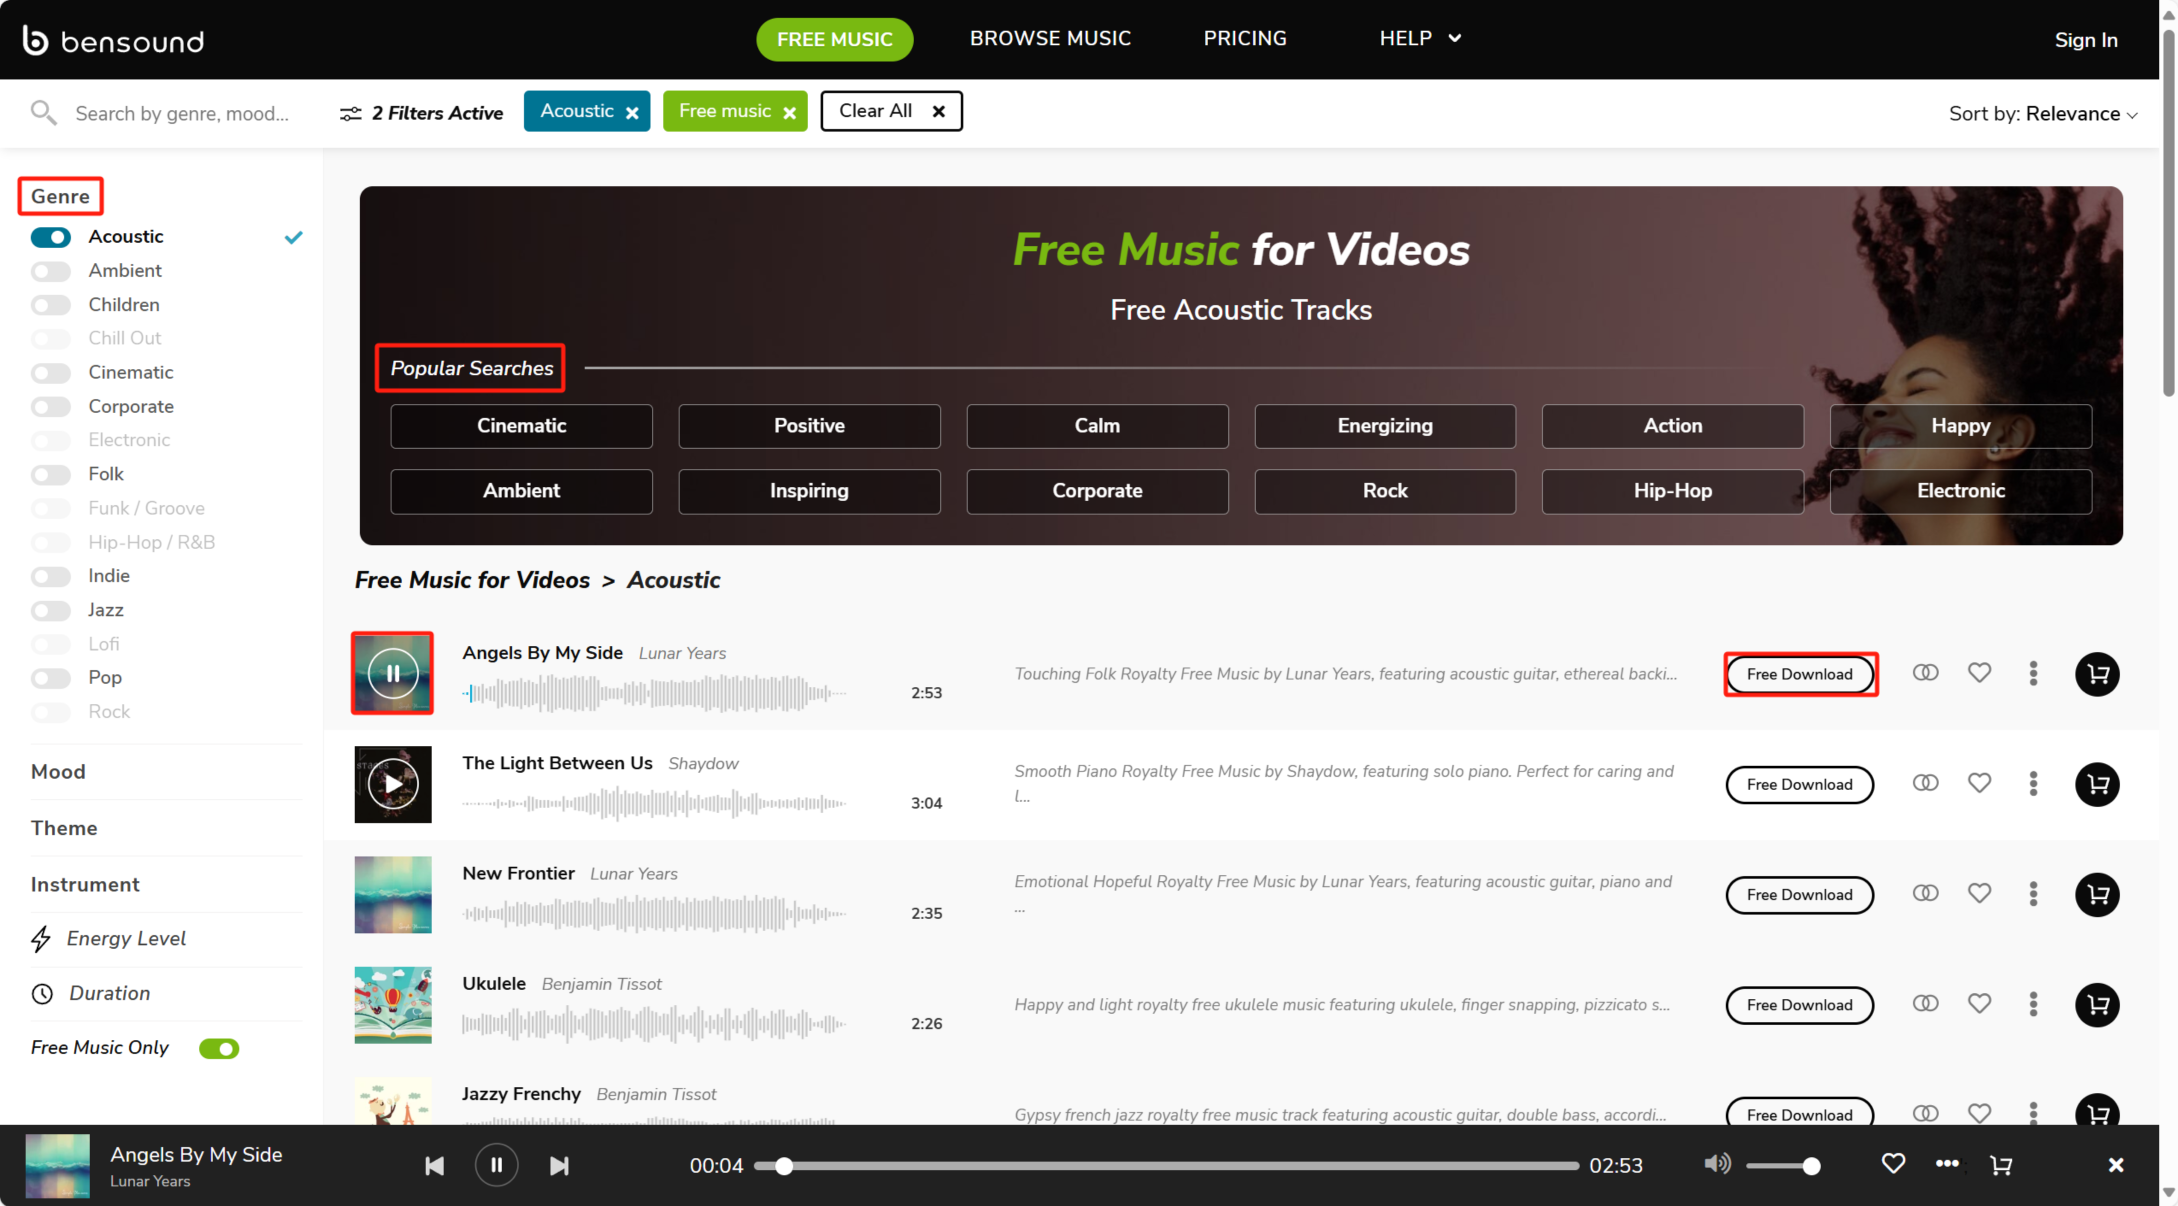Viewport: 2178px width, 1206px height.
Task: Open more options for New Frontier track
Action: click(2033, 894)
